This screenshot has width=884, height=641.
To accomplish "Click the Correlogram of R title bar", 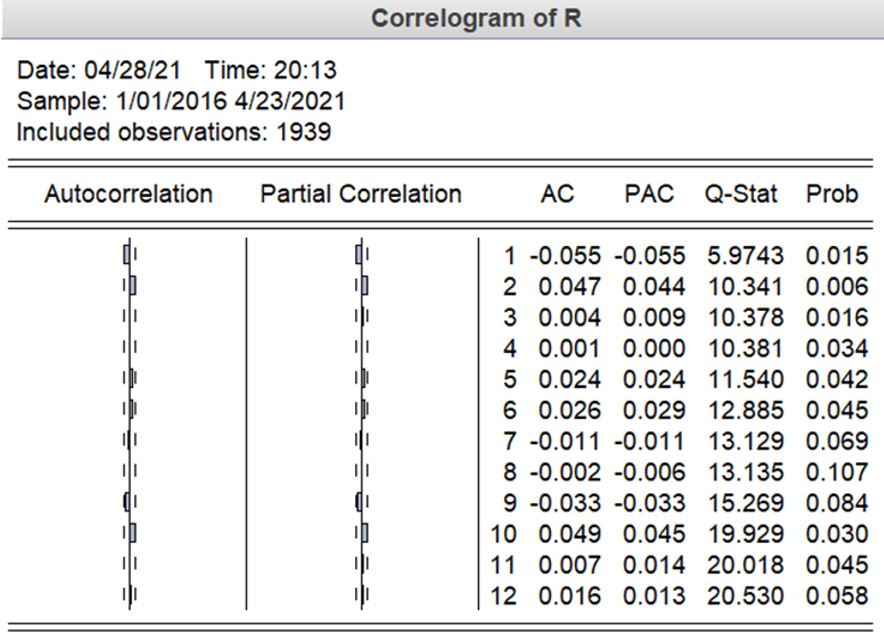I will tap(476, 19).
